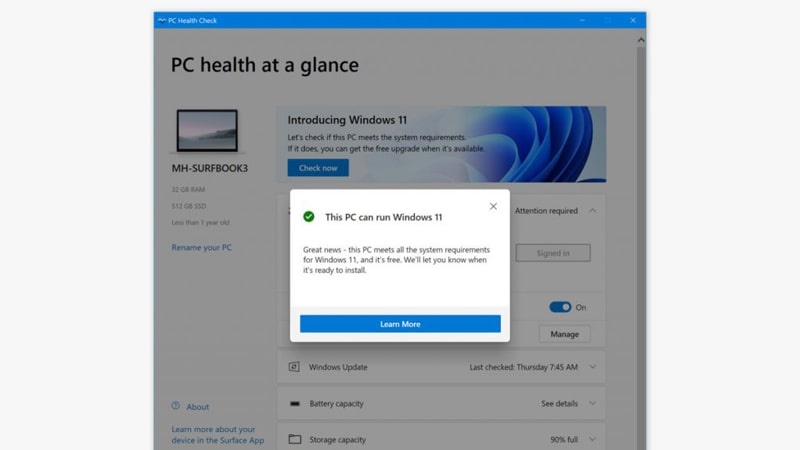The image size is (800, 450).
Task: Click the 512 GB SSD text
Action: [189, 206]
